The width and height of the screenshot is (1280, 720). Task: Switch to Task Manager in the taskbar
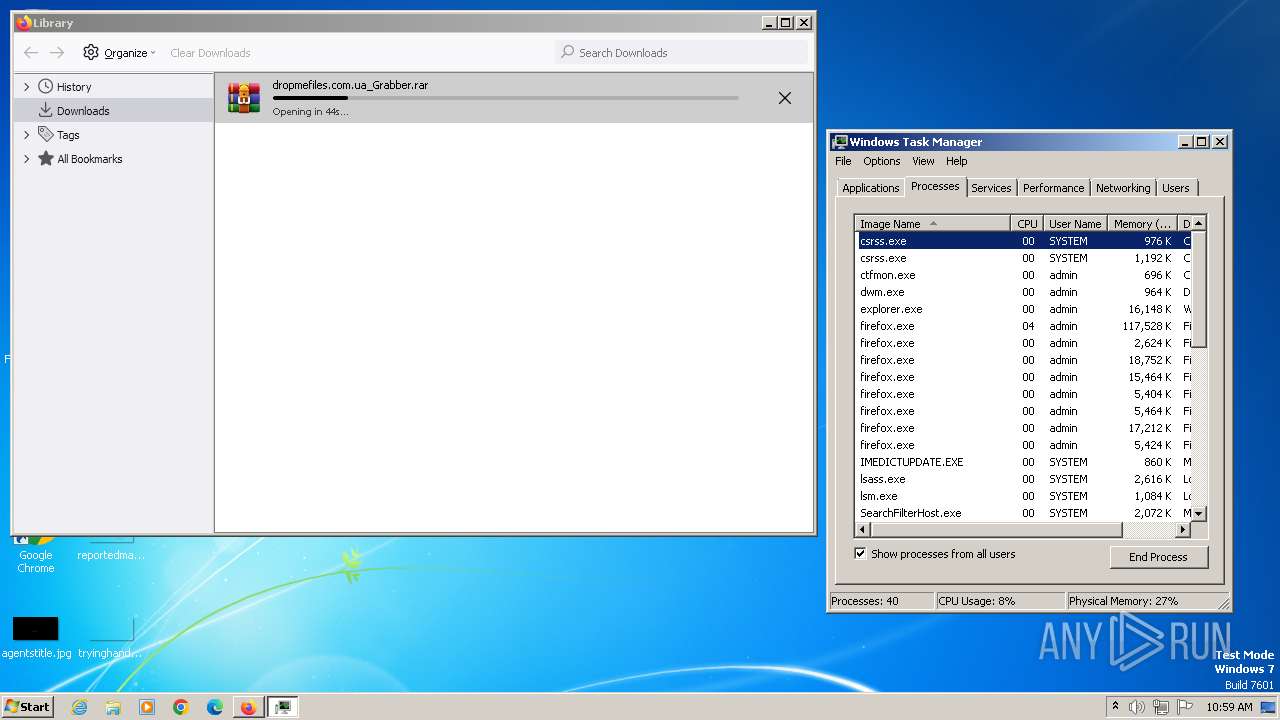tap(284, 707)
